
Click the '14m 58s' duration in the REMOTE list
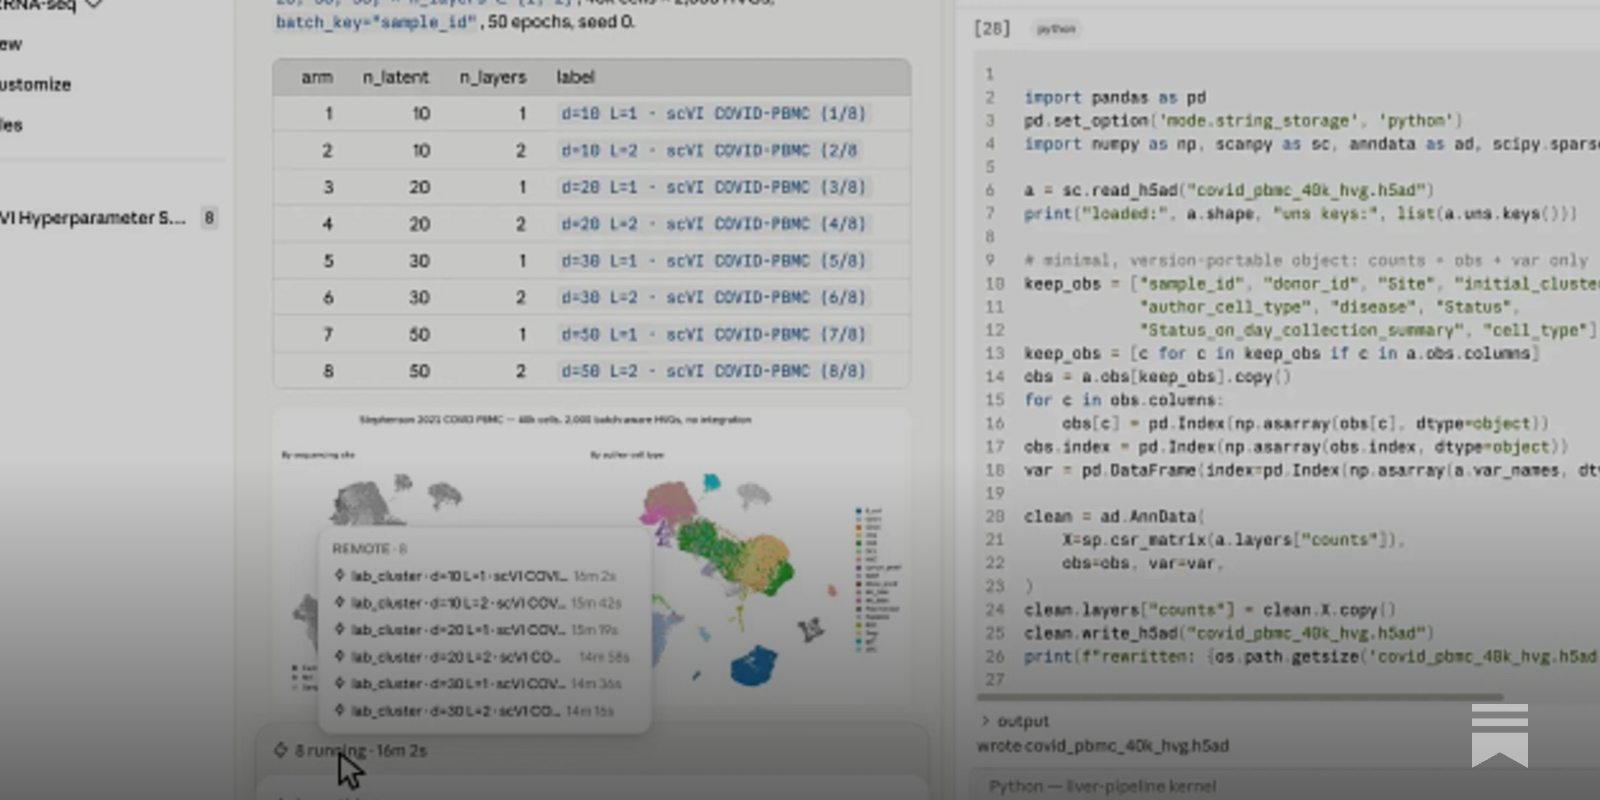[604, 657]
